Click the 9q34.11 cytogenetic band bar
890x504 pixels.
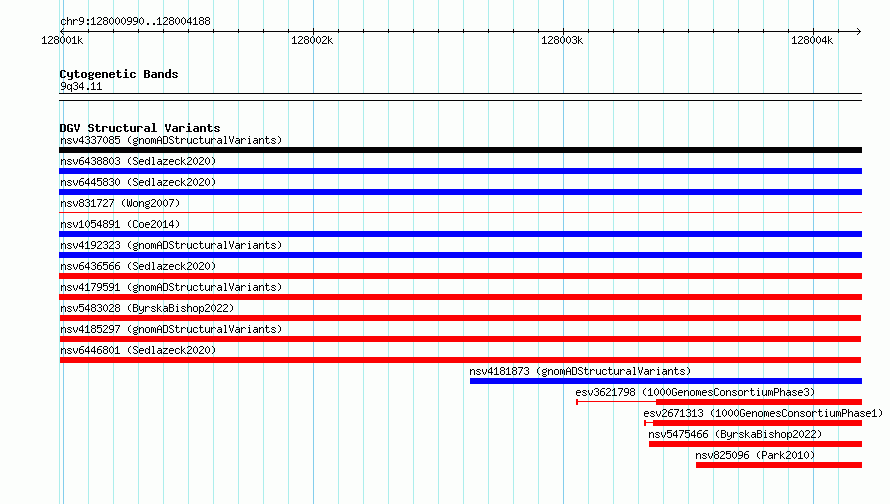(x=460, y=97)
